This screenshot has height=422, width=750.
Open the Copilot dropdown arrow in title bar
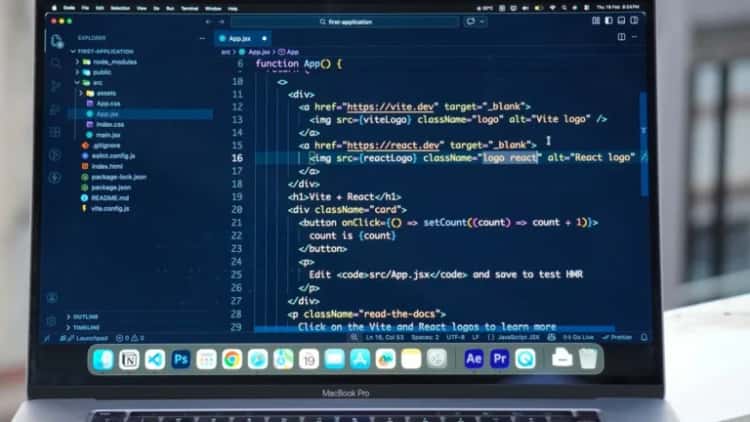(482, 22)
